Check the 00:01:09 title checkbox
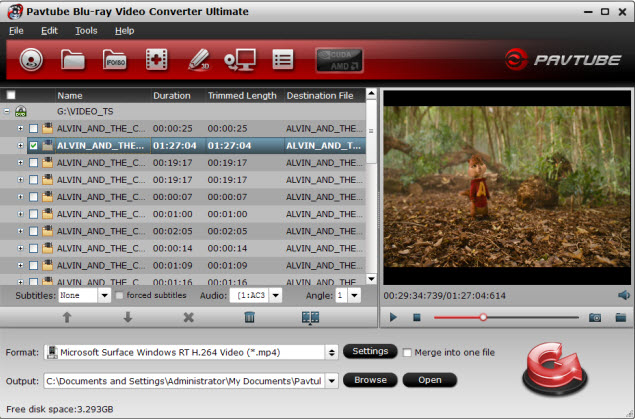 pos(34,266)
